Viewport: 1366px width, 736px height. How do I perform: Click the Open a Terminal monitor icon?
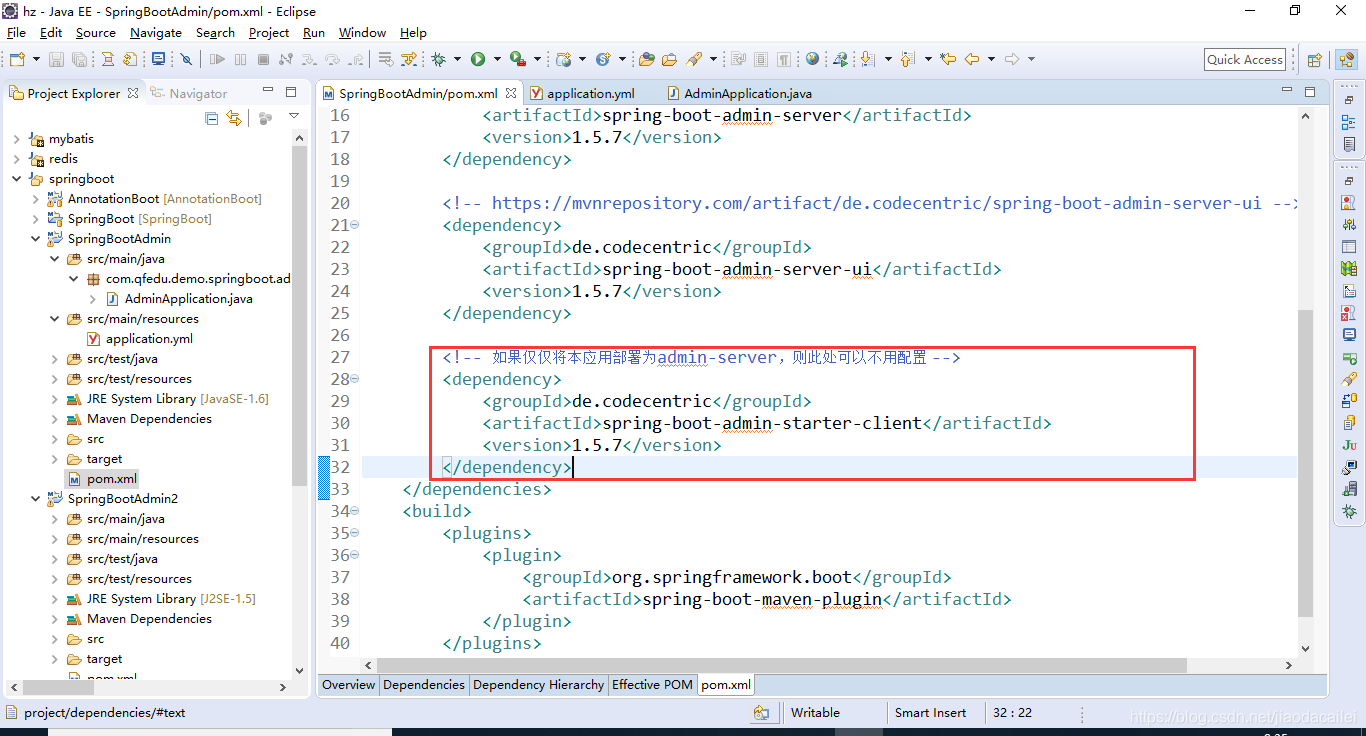pyautogui.click(x=159, y=60)
